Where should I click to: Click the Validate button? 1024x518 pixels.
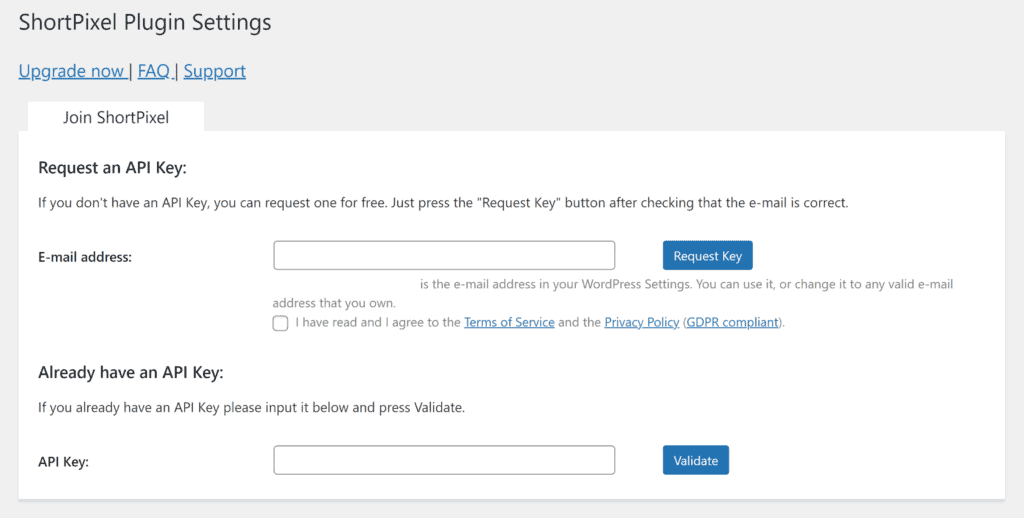(696, 460)
